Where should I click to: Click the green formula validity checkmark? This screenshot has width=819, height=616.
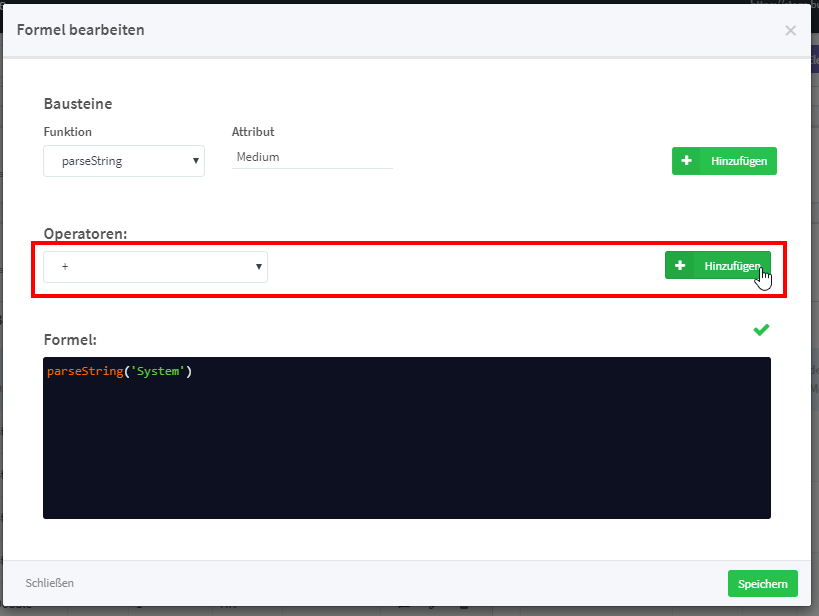(x=761, y=330)
